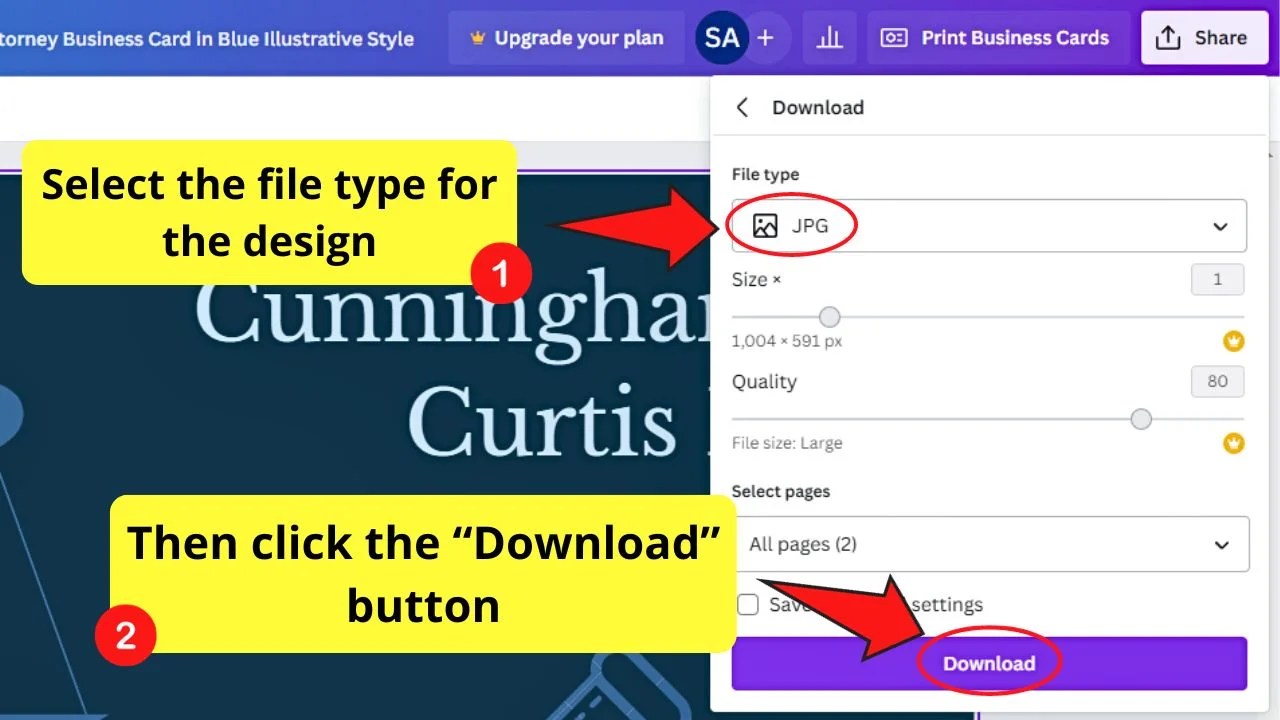Viewport: 1280px width, 720px height.
Task: Check the Save download settings box
Action: pos(747,604)
